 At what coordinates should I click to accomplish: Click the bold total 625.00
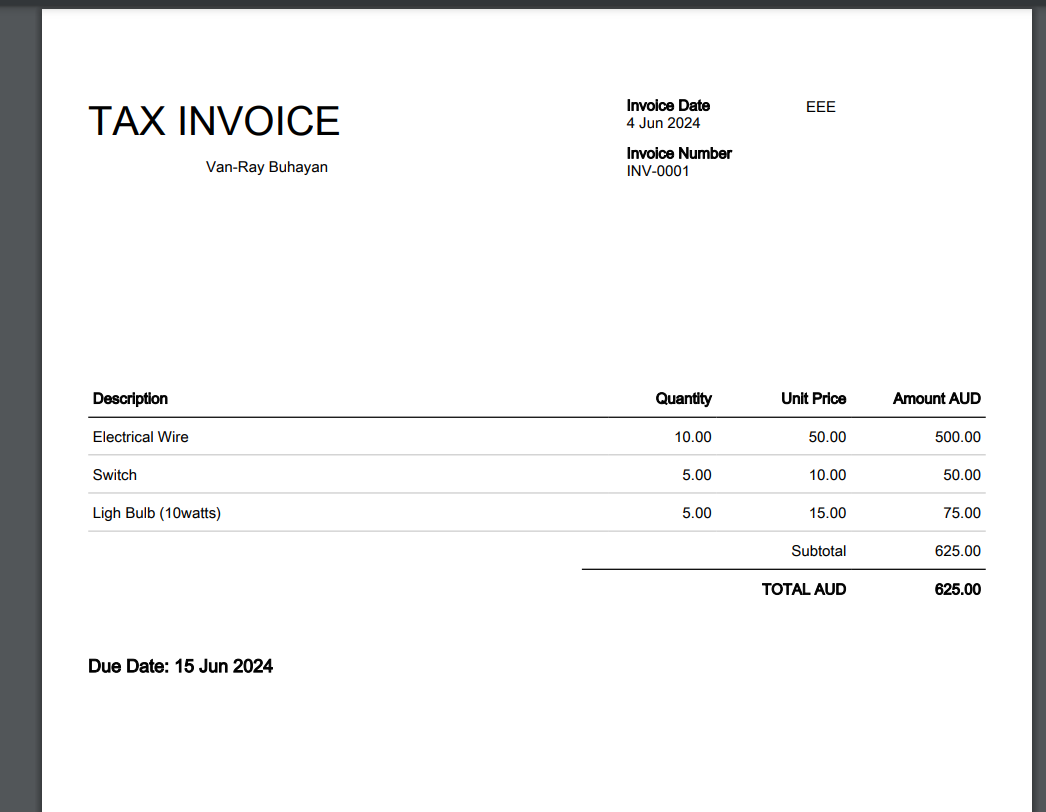957,589
